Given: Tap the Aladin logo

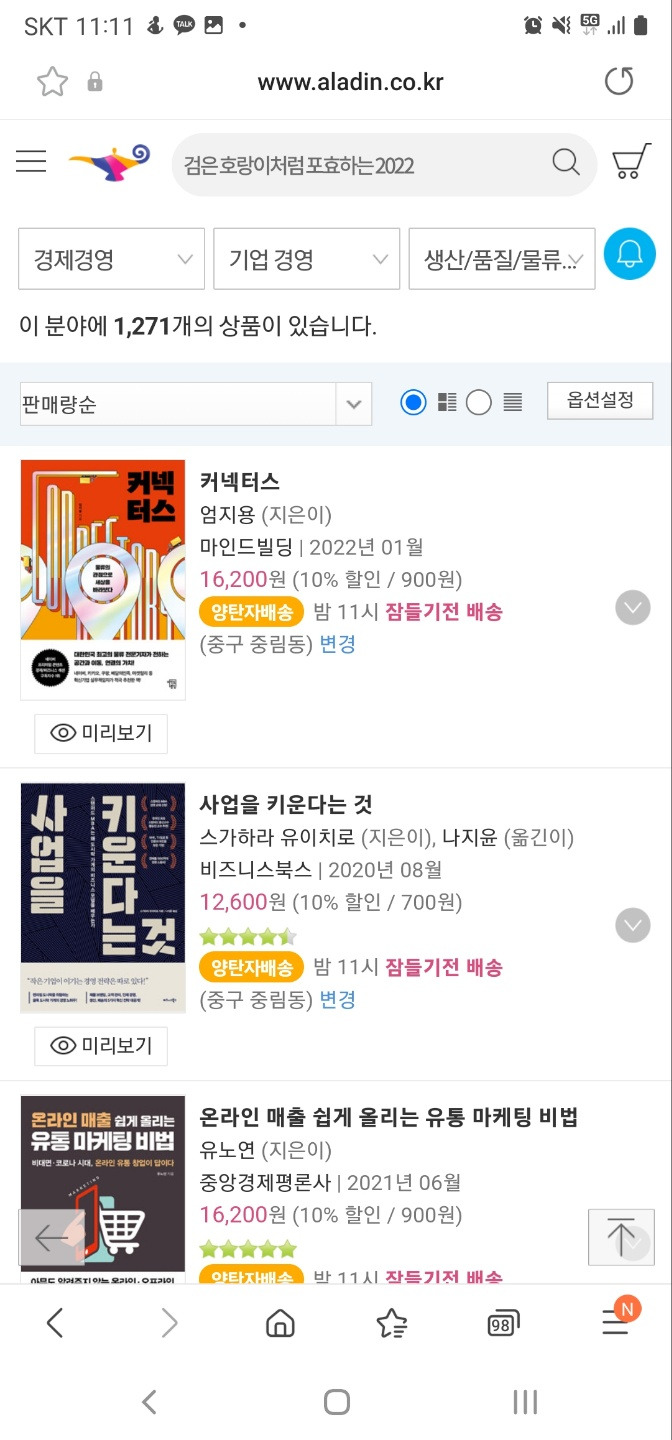Looking at the screenshot, I should [x=110, y=163].
